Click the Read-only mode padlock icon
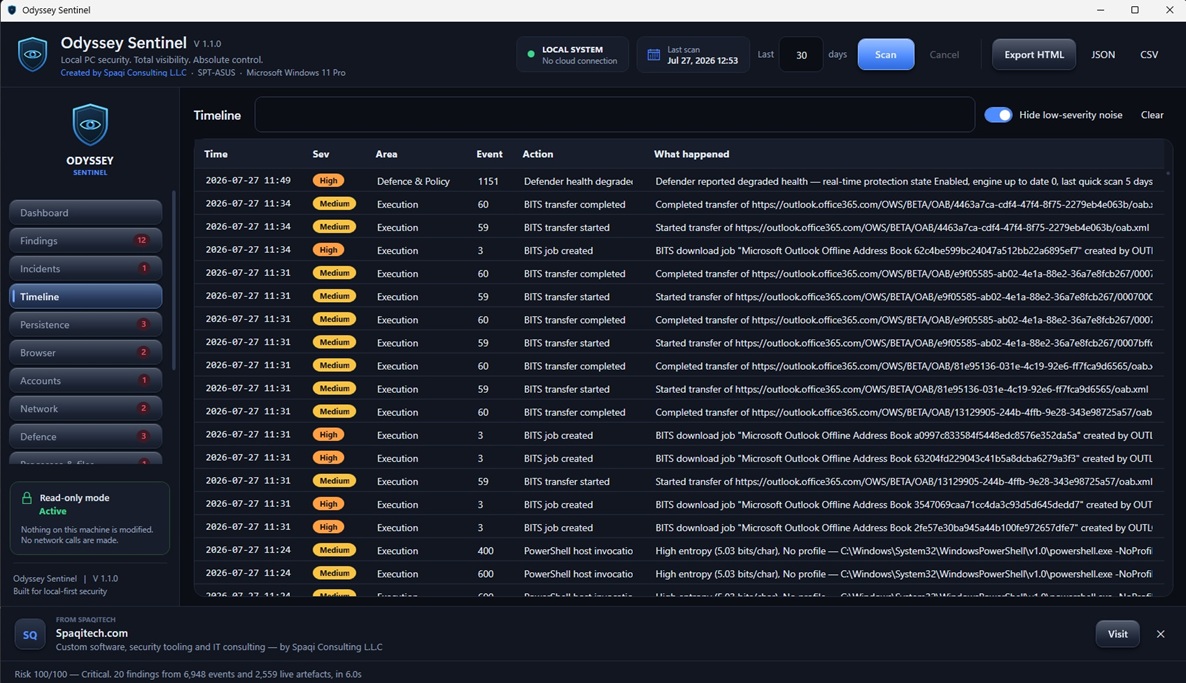 26,498
